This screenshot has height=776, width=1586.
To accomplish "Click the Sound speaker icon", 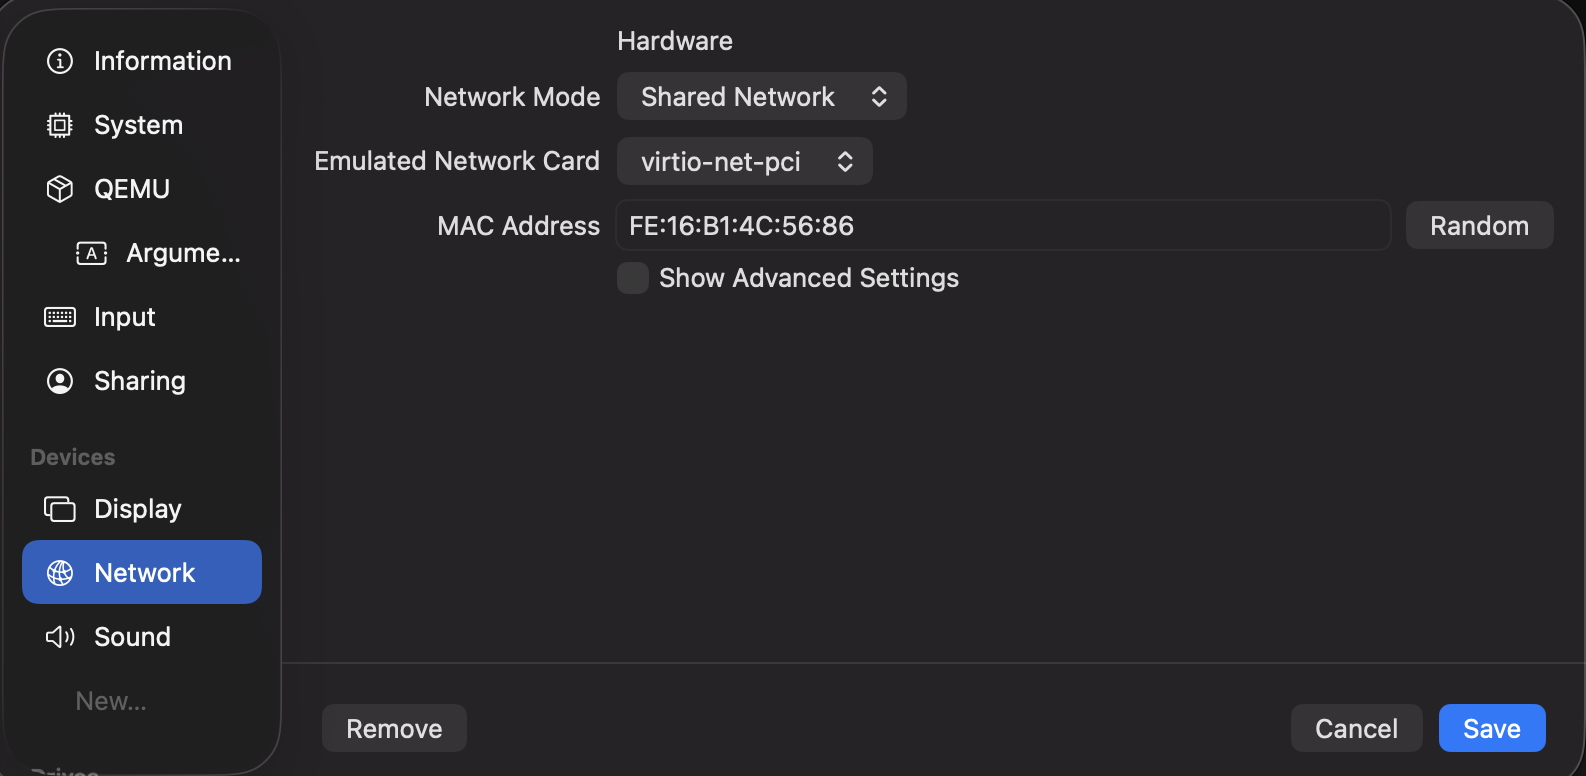I will pyautogui.click(x=60, y=637).
